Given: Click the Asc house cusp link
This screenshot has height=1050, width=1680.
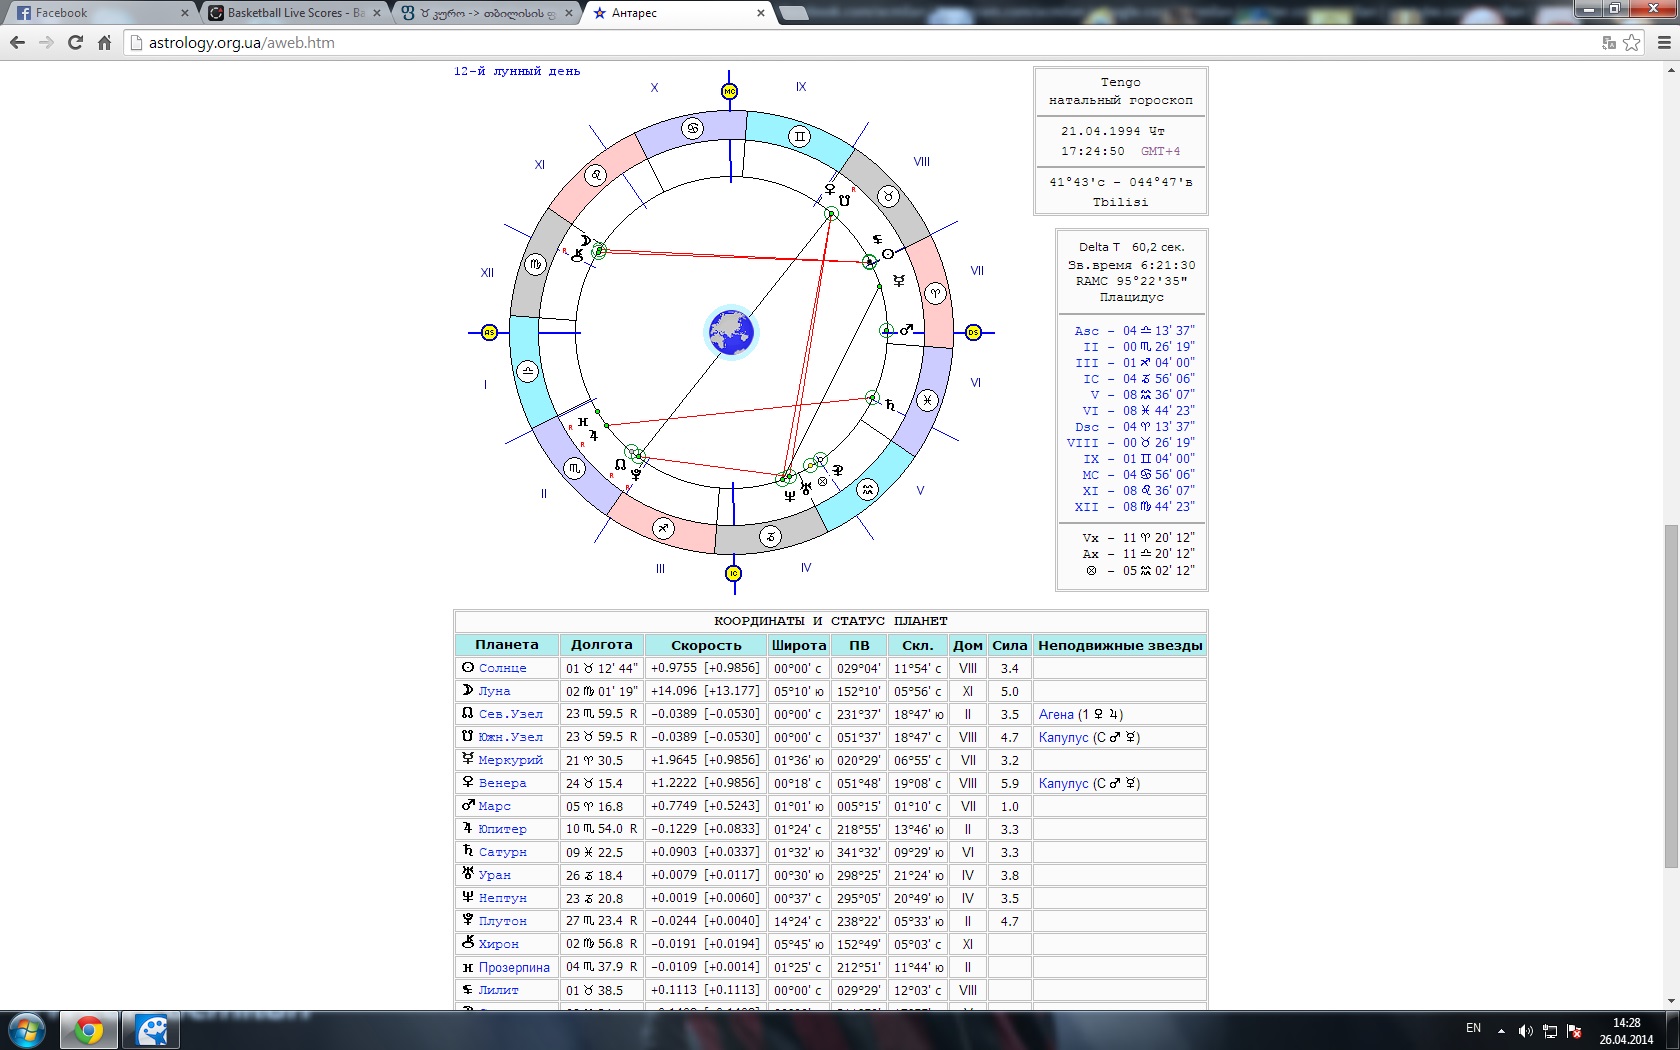Looking at the screenshot, I should click(1086, 331).
